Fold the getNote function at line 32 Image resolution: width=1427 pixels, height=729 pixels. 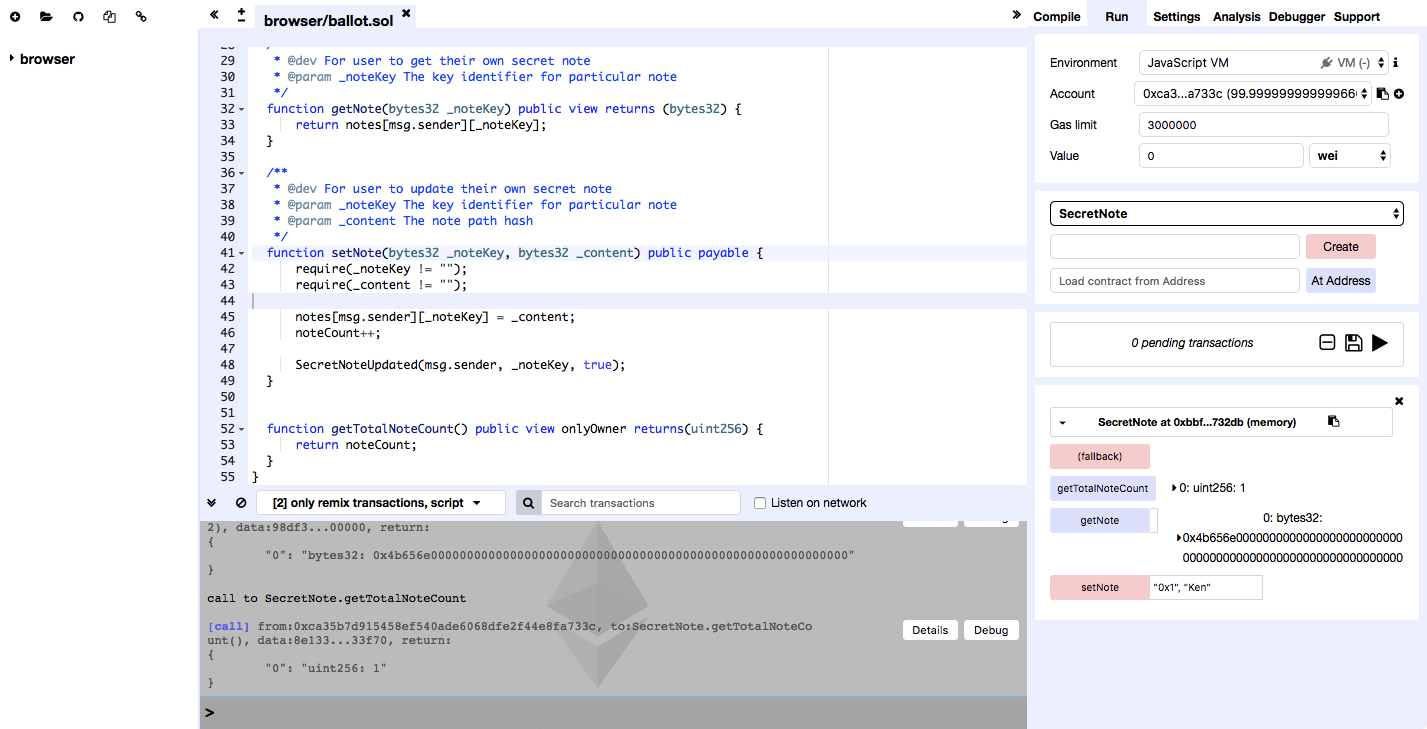(x=242, y=109)
